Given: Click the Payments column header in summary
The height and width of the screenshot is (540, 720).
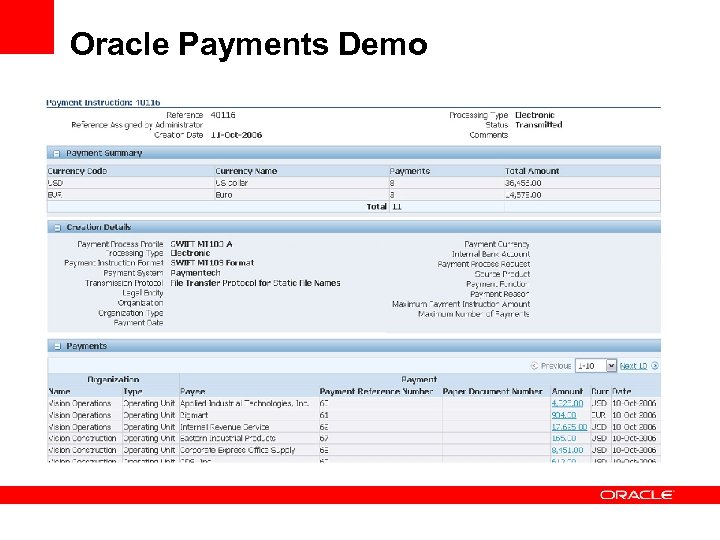Looking at the screenshot, I should coord(410,171).
